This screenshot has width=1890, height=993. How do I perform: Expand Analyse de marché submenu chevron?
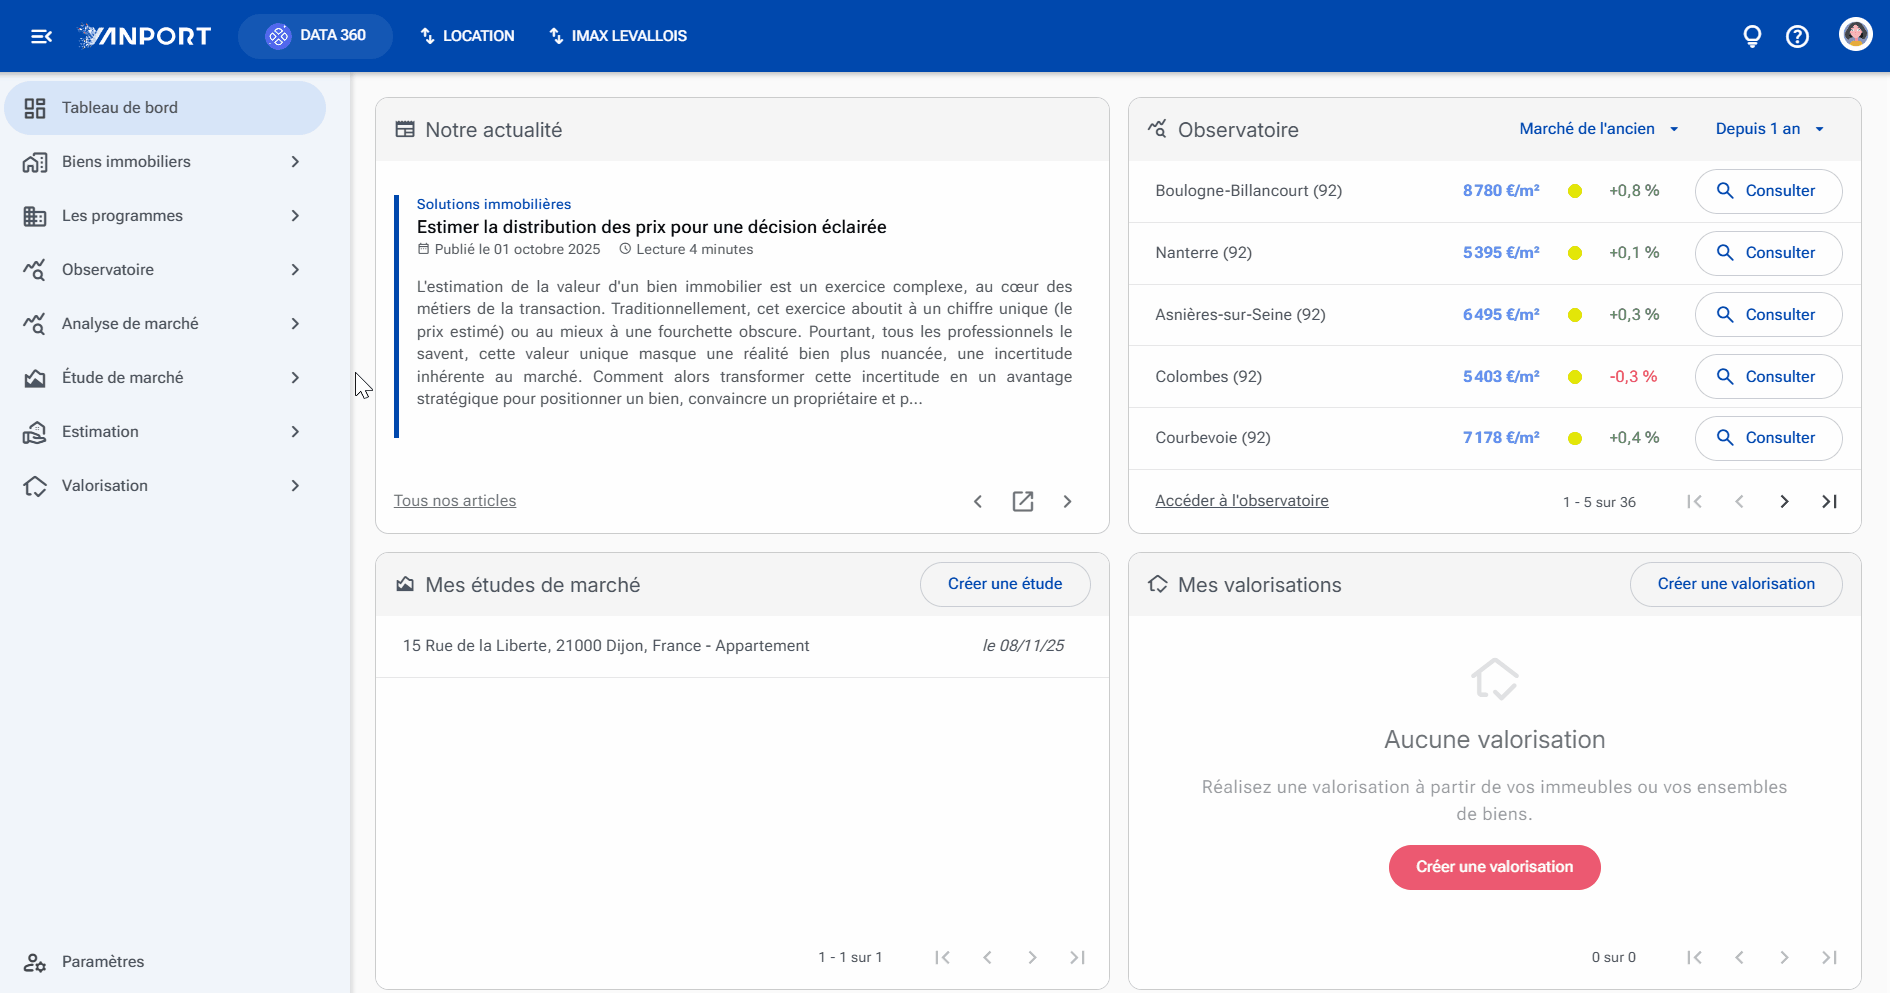[295, 324]
